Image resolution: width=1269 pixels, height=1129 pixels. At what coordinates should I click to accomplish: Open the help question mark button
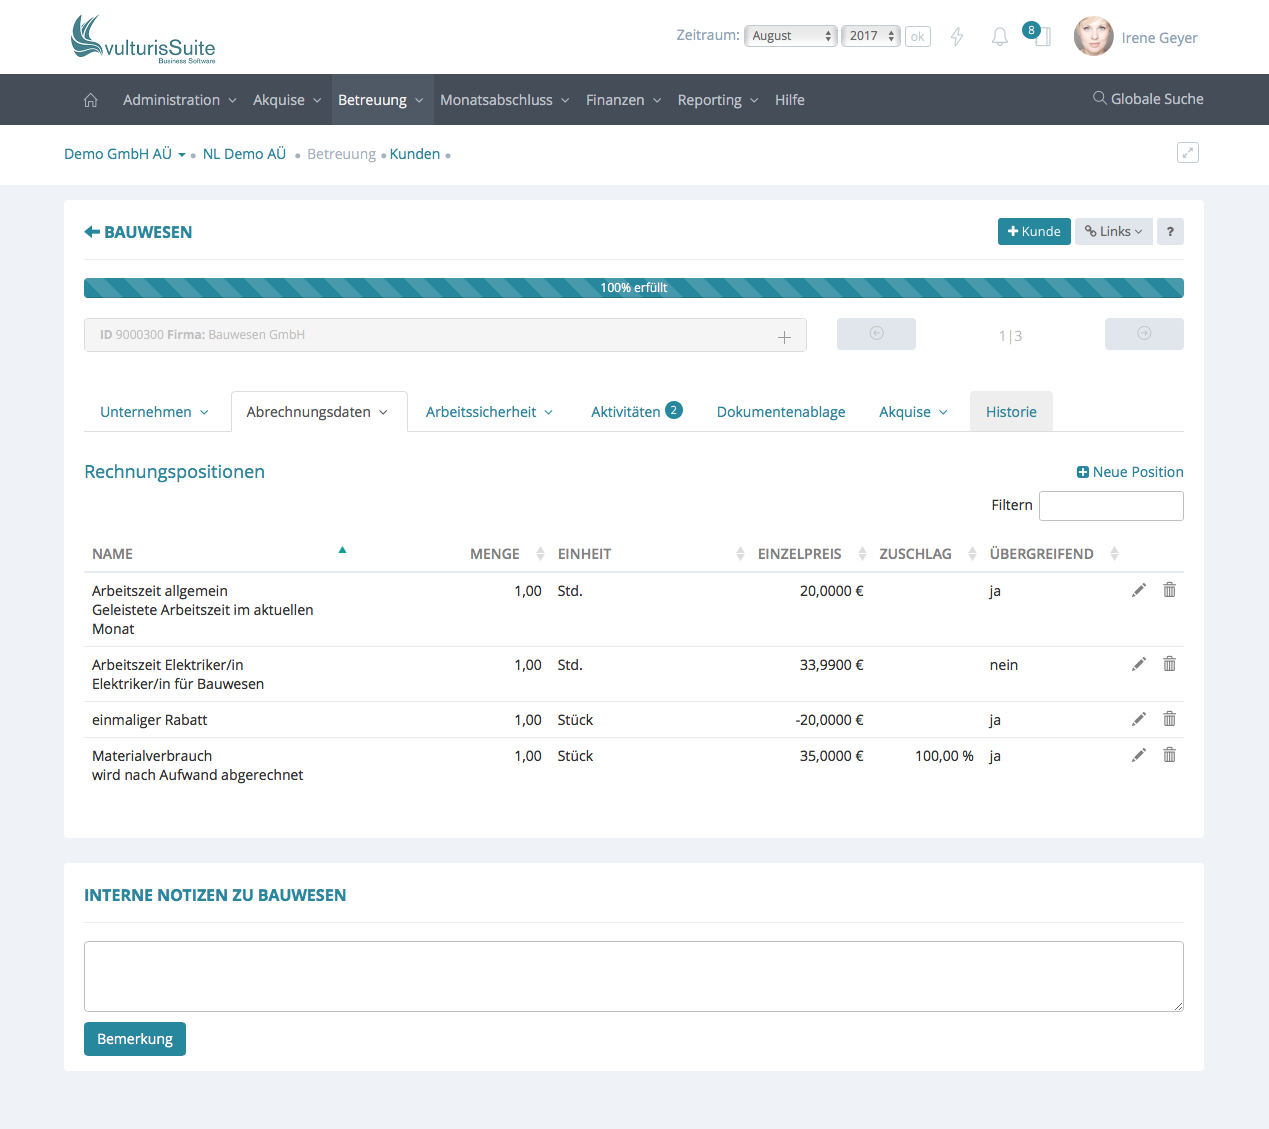[1170, 232]
